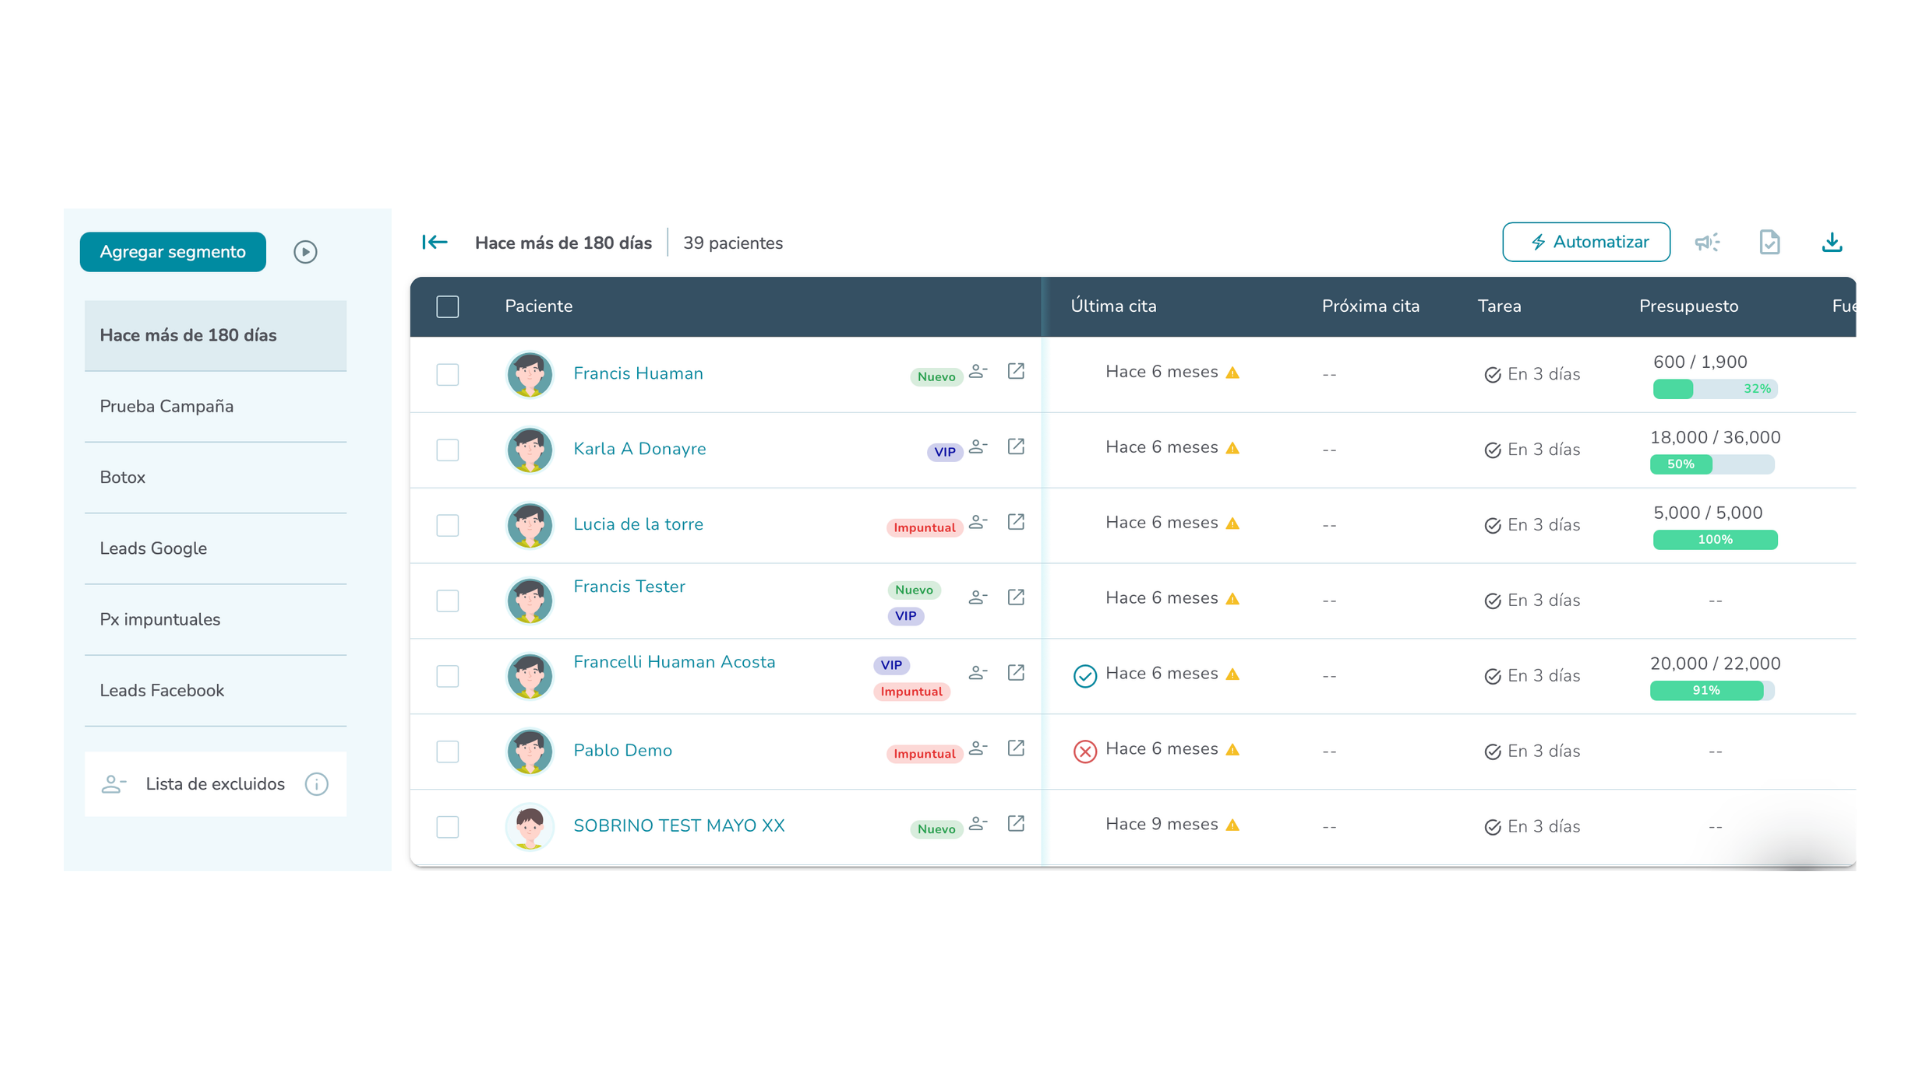Click exclude-patient icon for Francis Huaman
Screen dimensions: 1920x1080
click(978, 371)
